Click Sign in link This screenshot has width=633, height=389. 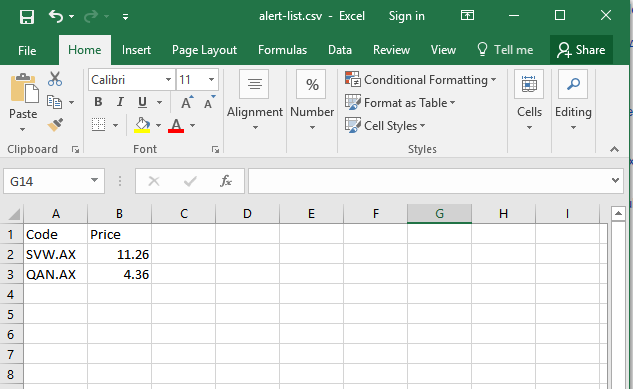coord(407,16)
